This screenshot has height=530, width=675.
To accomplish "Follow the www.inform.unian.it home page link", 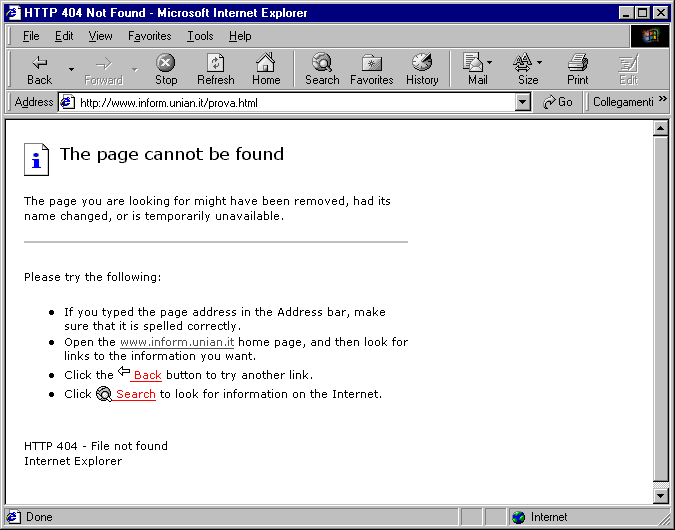I will 177,342.
